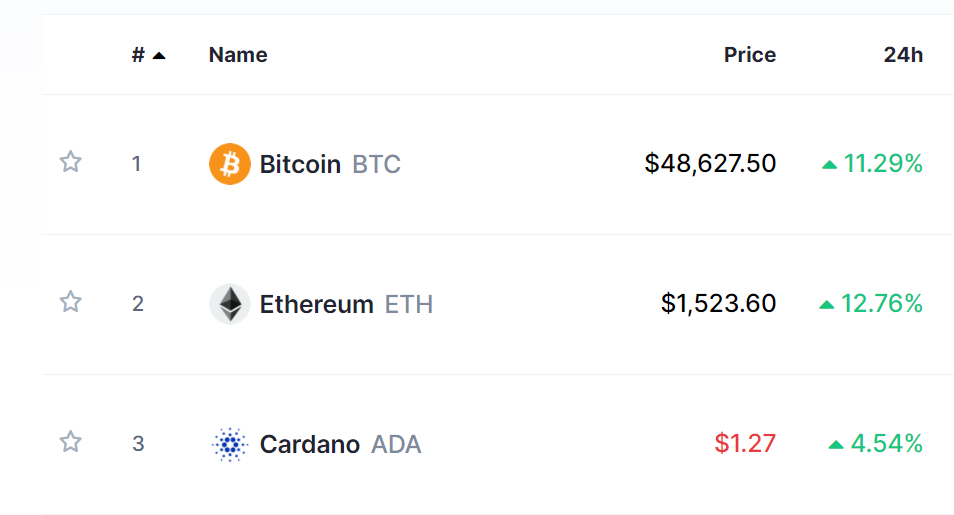954x515 pixels.
Task: Star Bitcoin to add to watchlist
Action: 70,162
